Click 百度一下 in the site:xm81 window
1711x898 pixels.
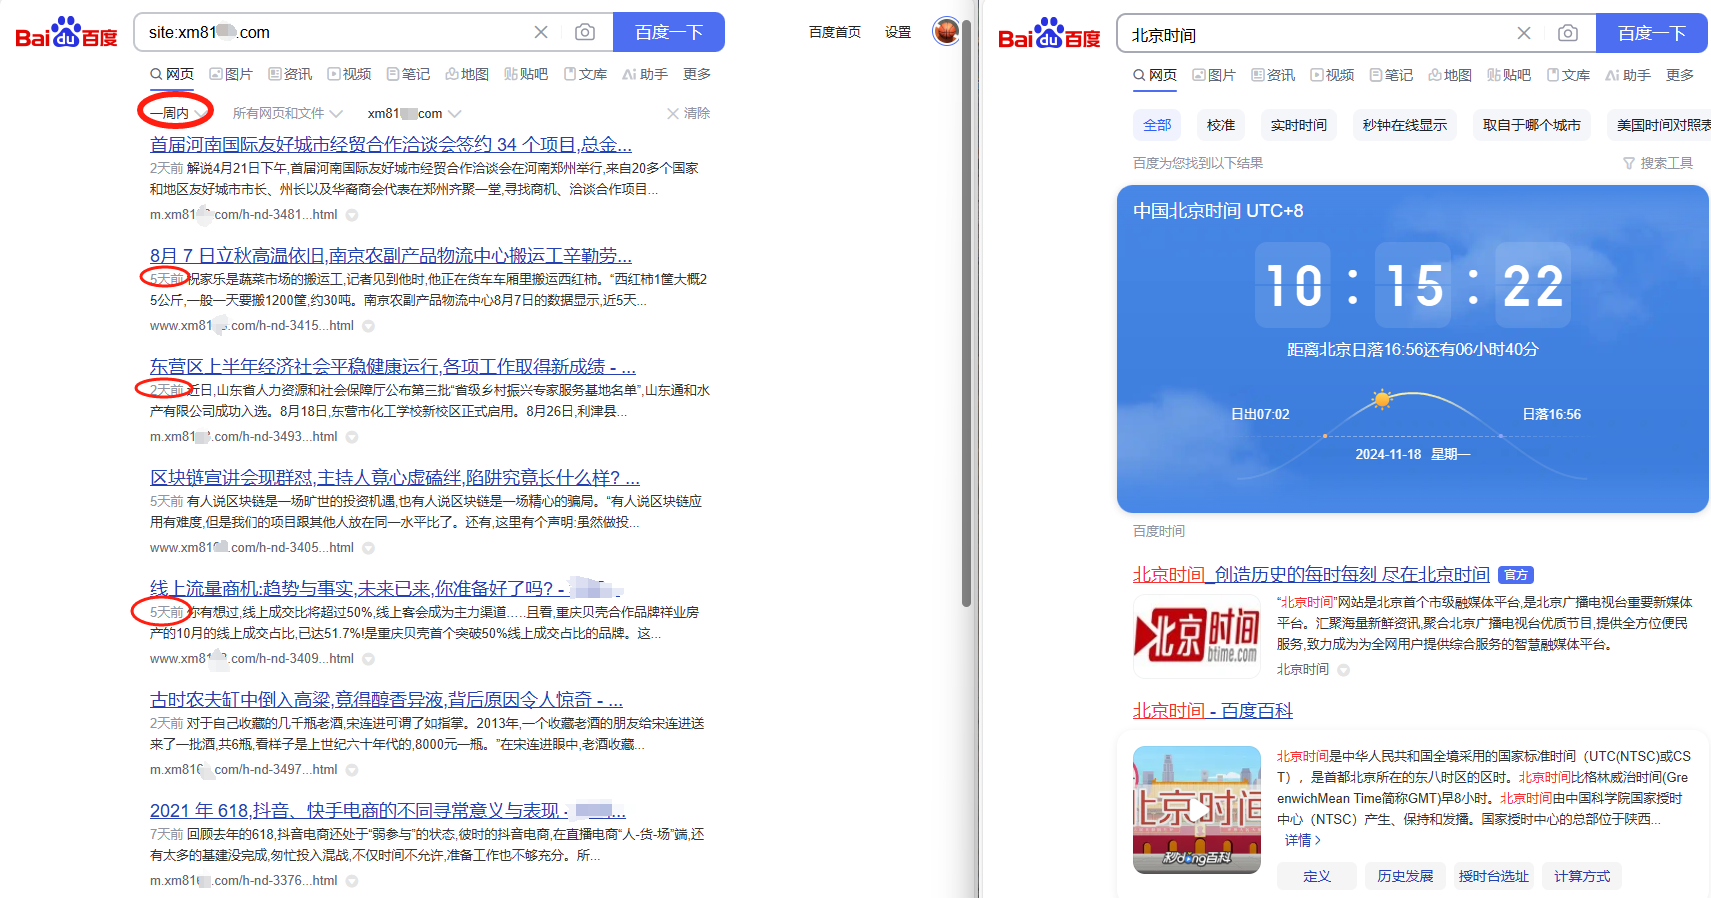(669, 32)
